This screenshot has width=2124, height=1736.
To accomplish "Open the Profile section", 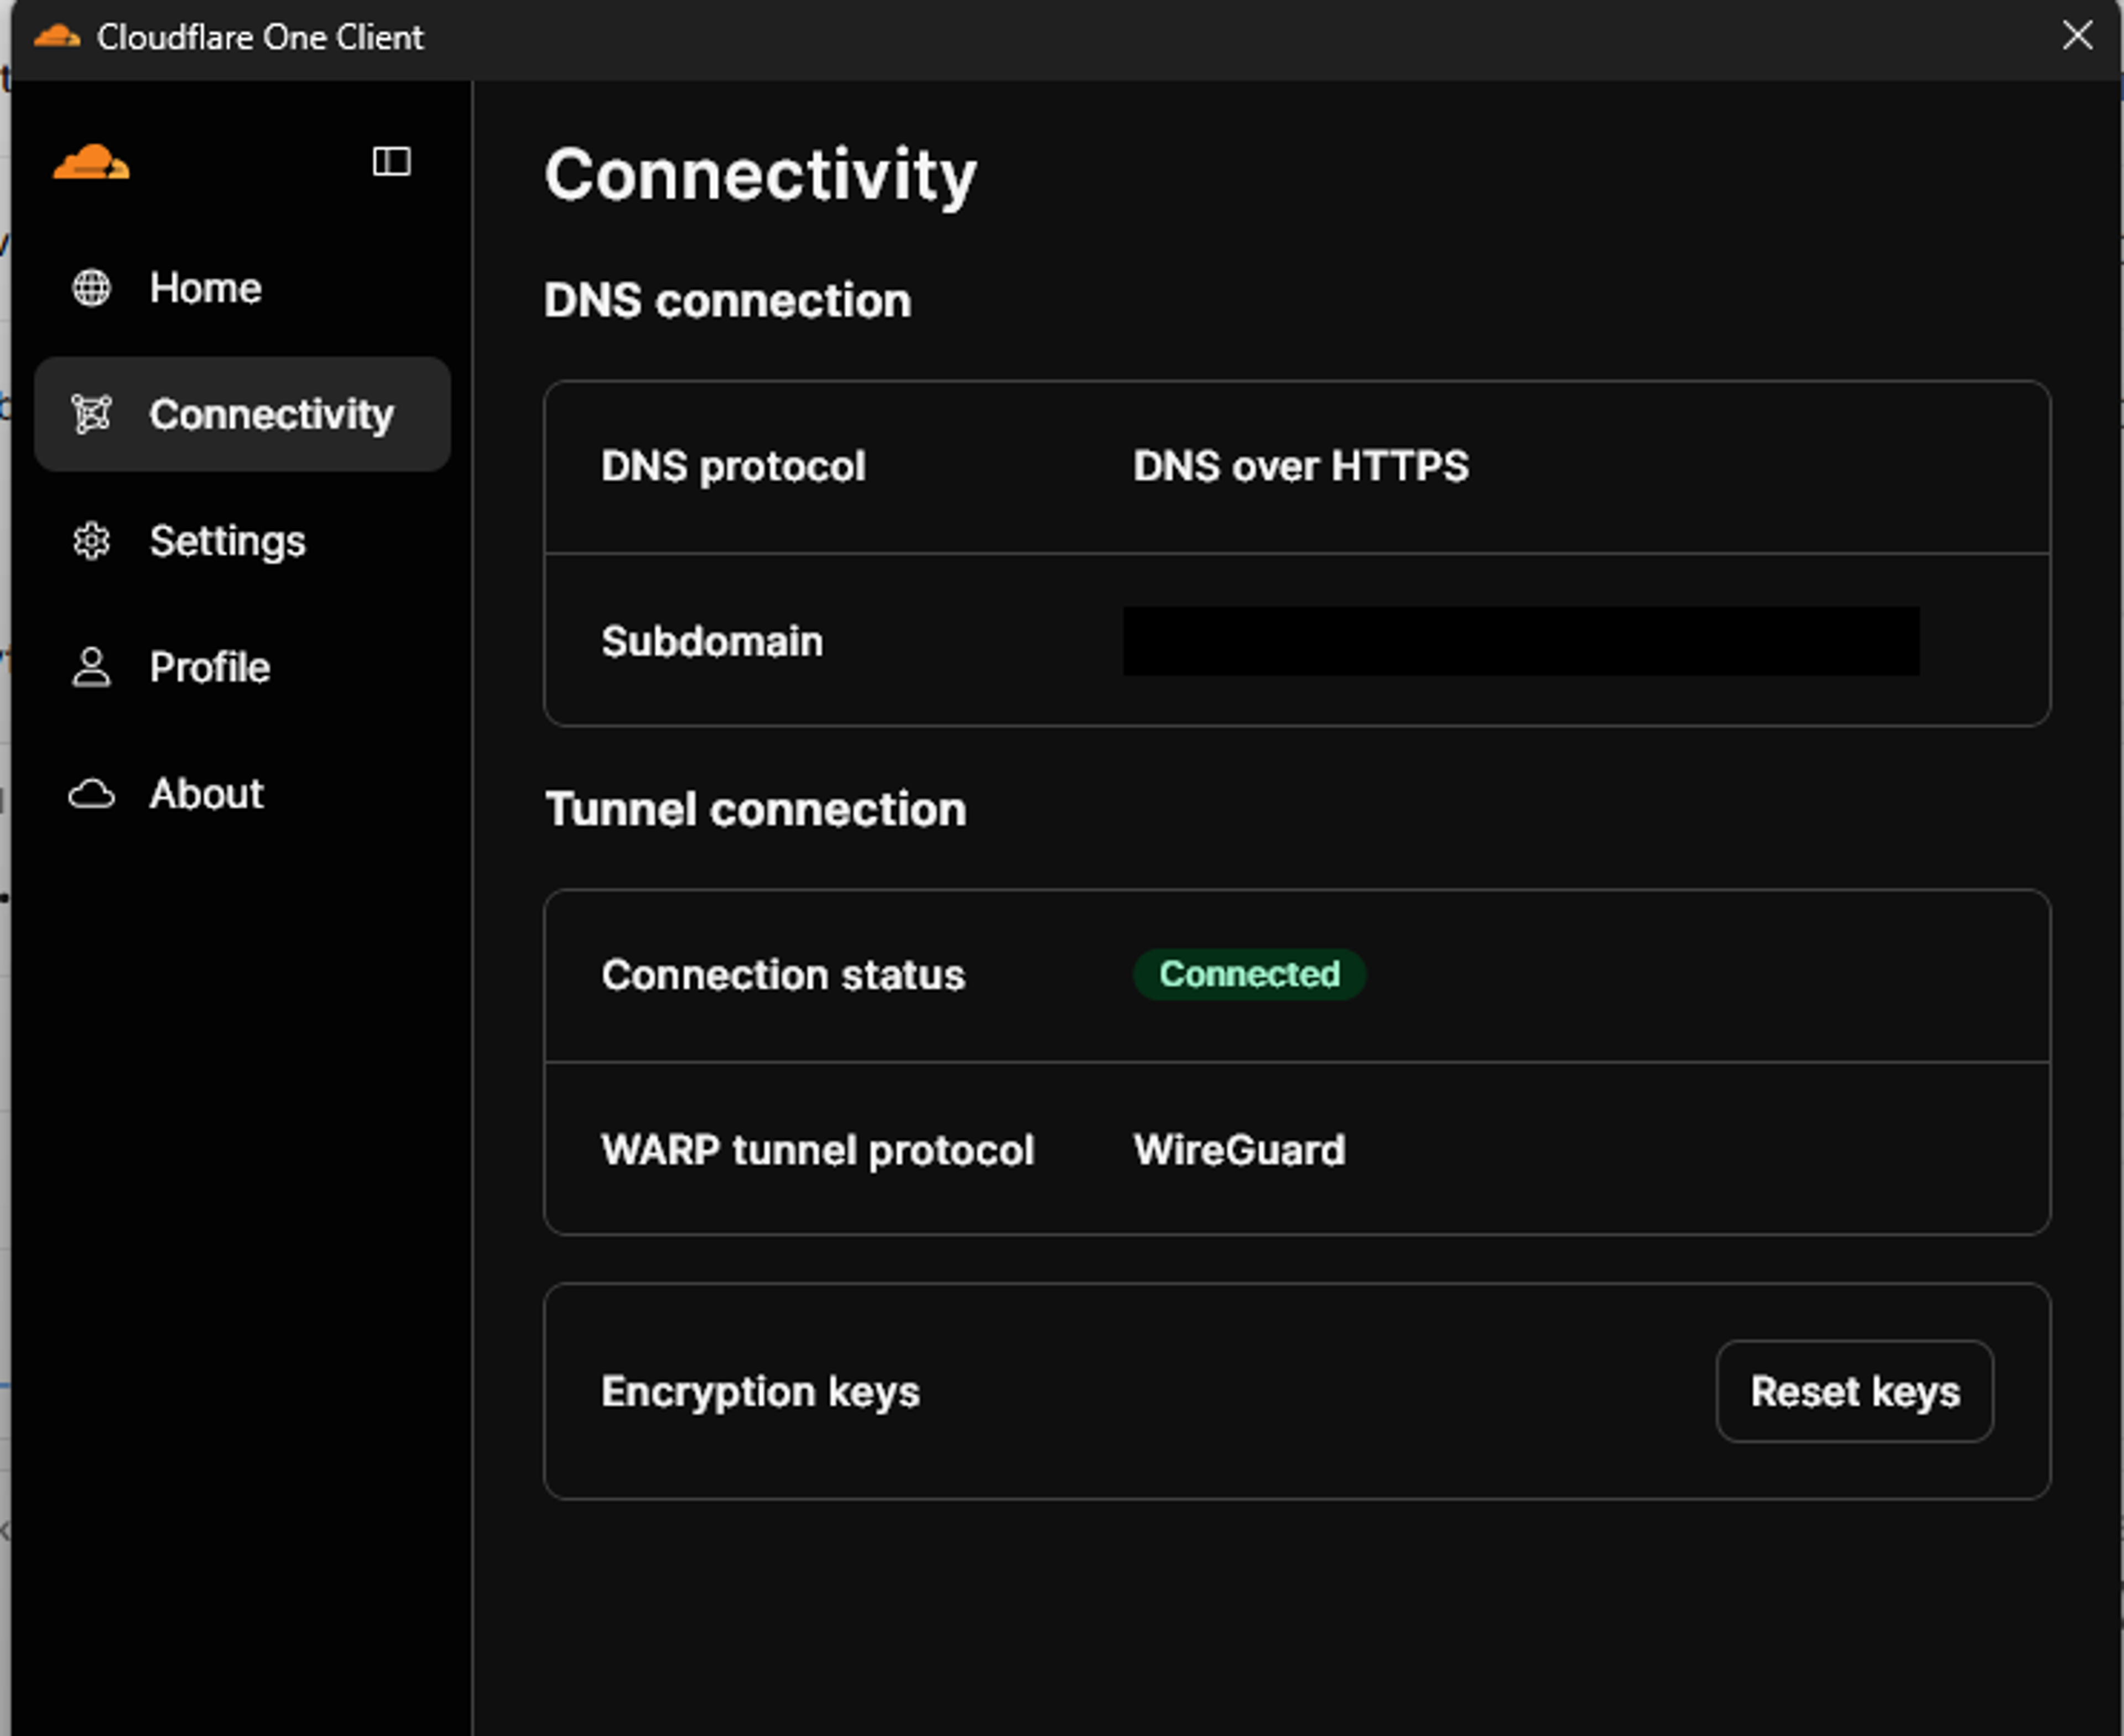I will click(x=242, y=667).
